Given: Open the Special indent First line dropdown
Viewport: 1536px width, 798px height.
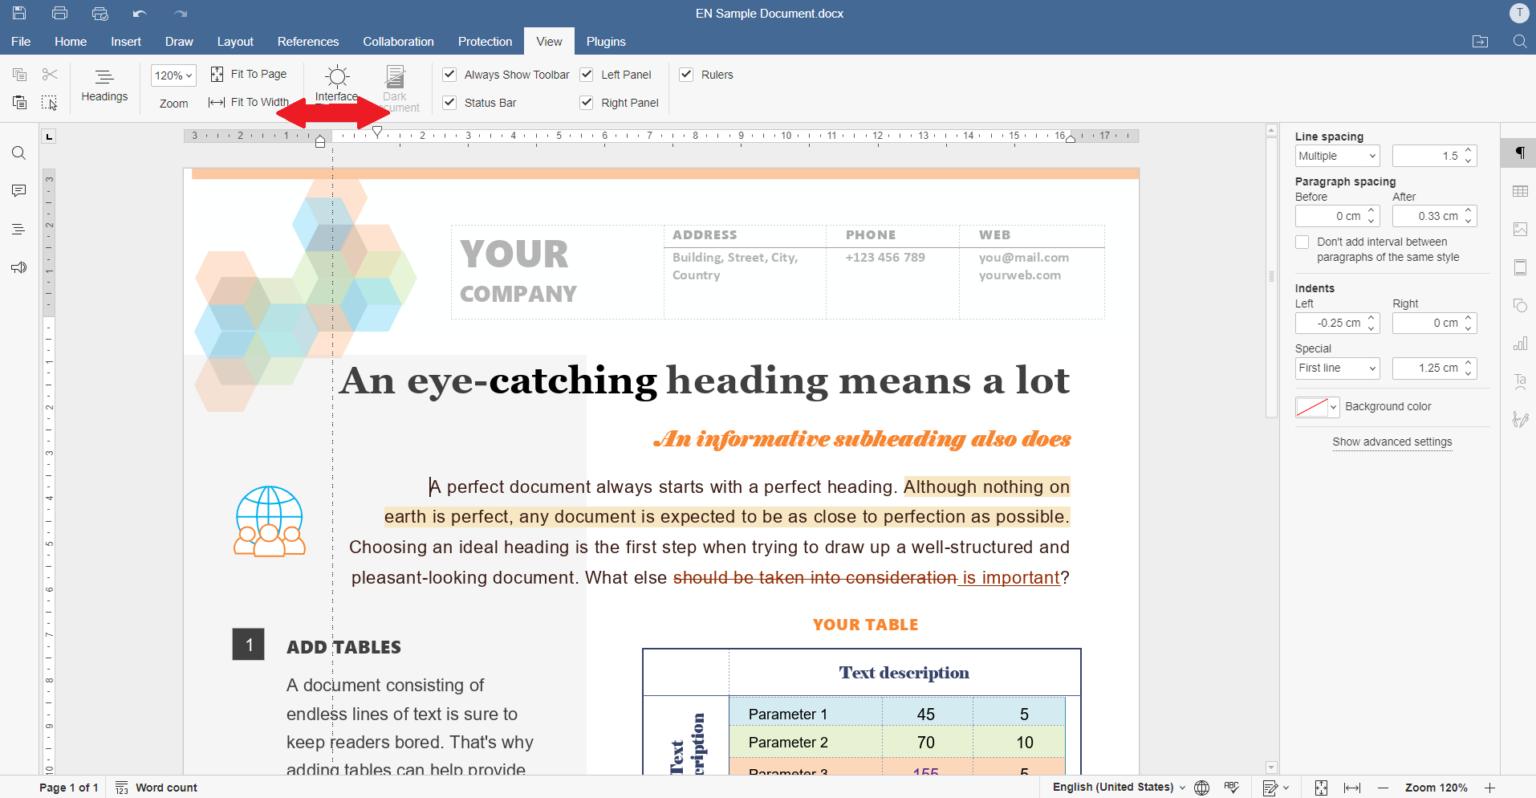Looking at the screenshot, I should point(1337,368).
